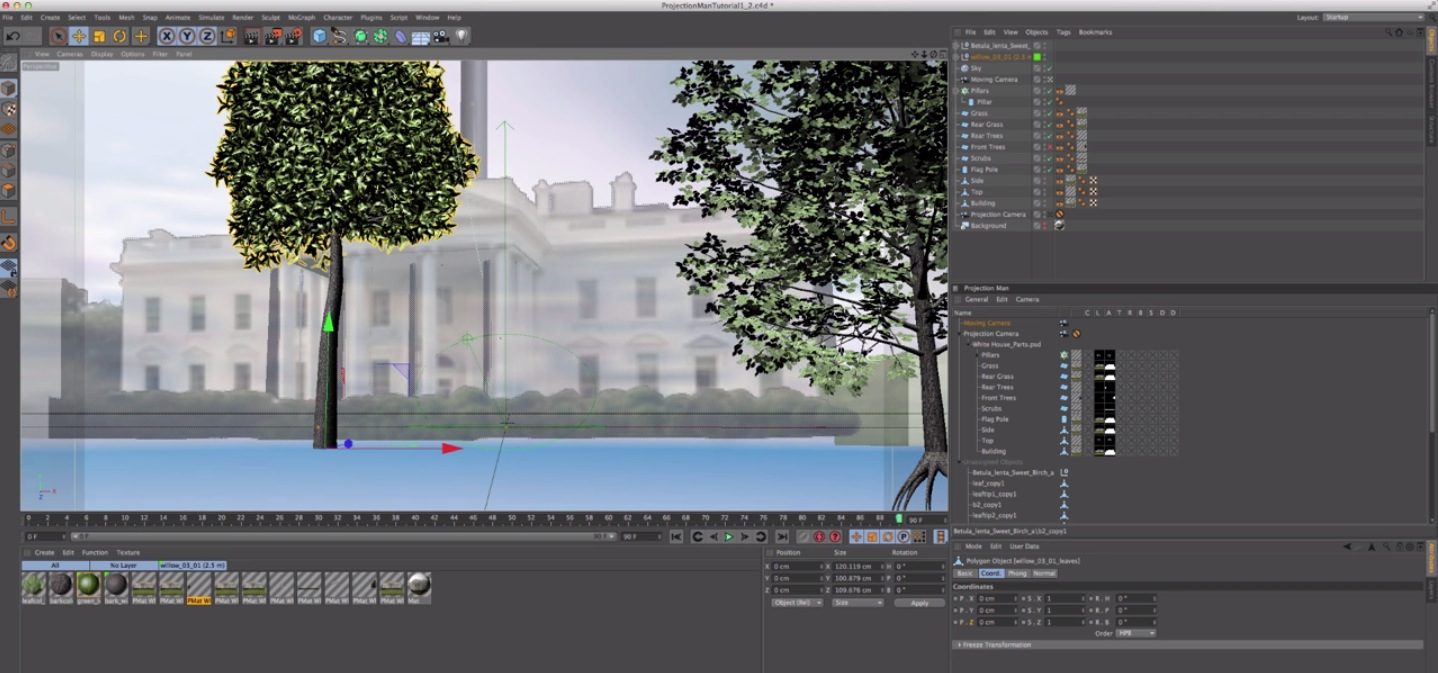
Task: Toggle the green checkmark on the Sky object
Action: (1049, 69)
